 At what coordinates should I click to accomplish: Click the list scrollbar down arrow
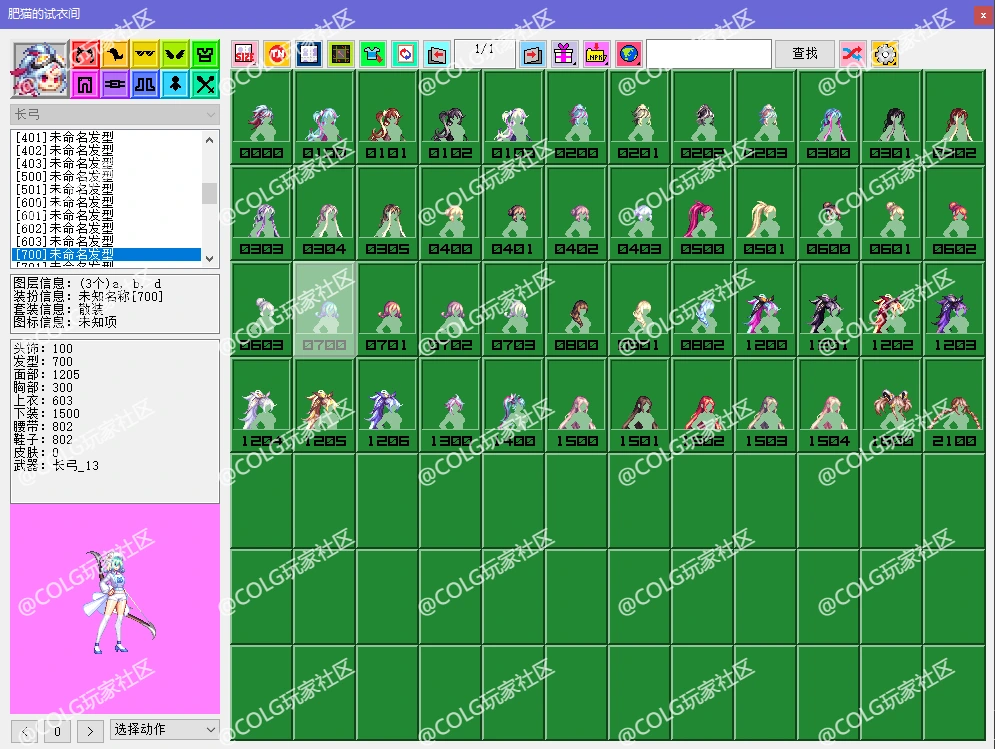tap(209, 258)
